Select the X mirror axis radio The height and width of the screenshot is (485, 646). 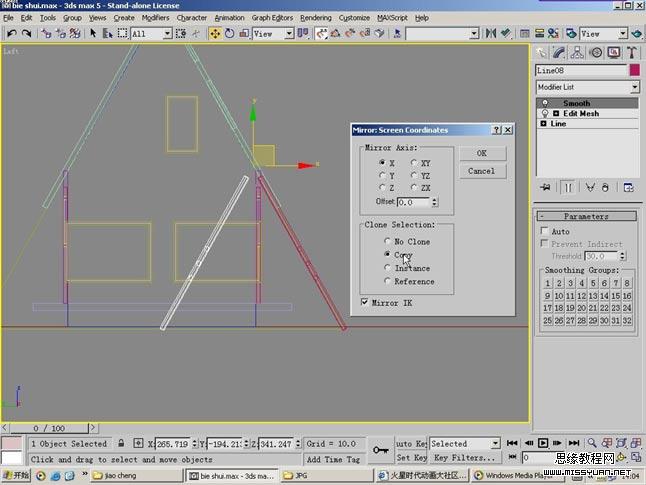tap(382, 163)
